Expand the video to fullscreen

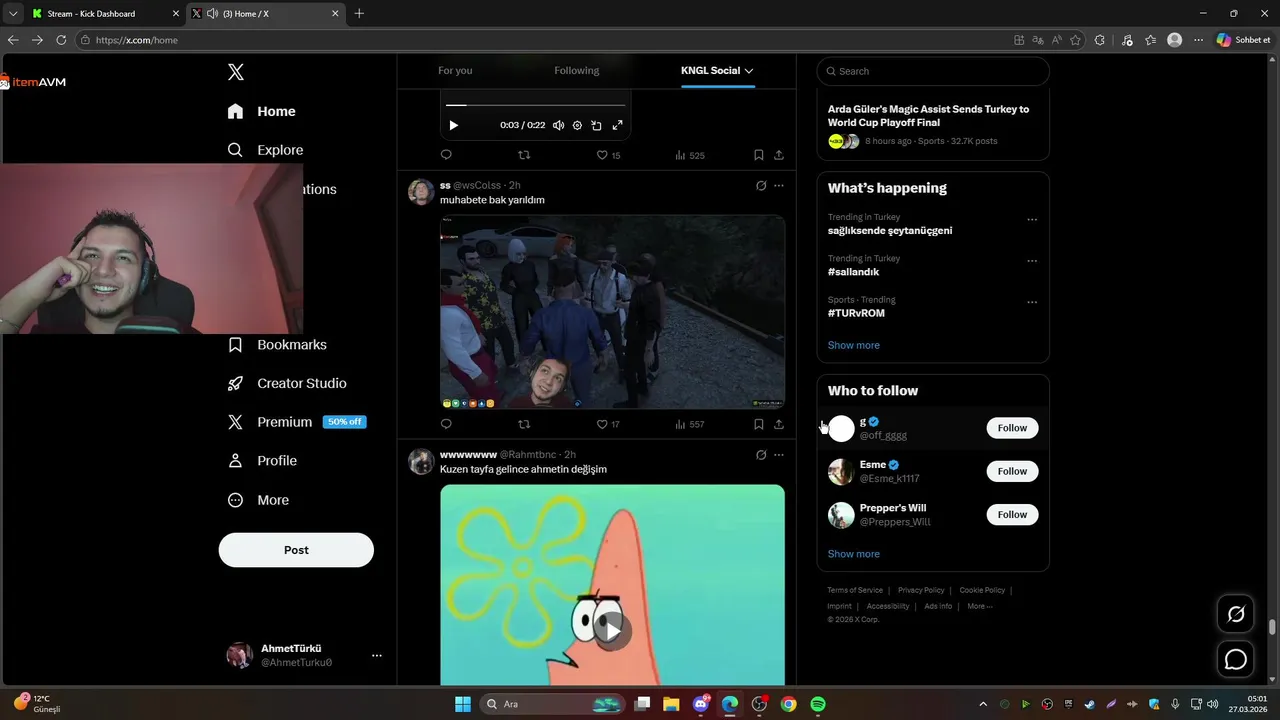617,125
